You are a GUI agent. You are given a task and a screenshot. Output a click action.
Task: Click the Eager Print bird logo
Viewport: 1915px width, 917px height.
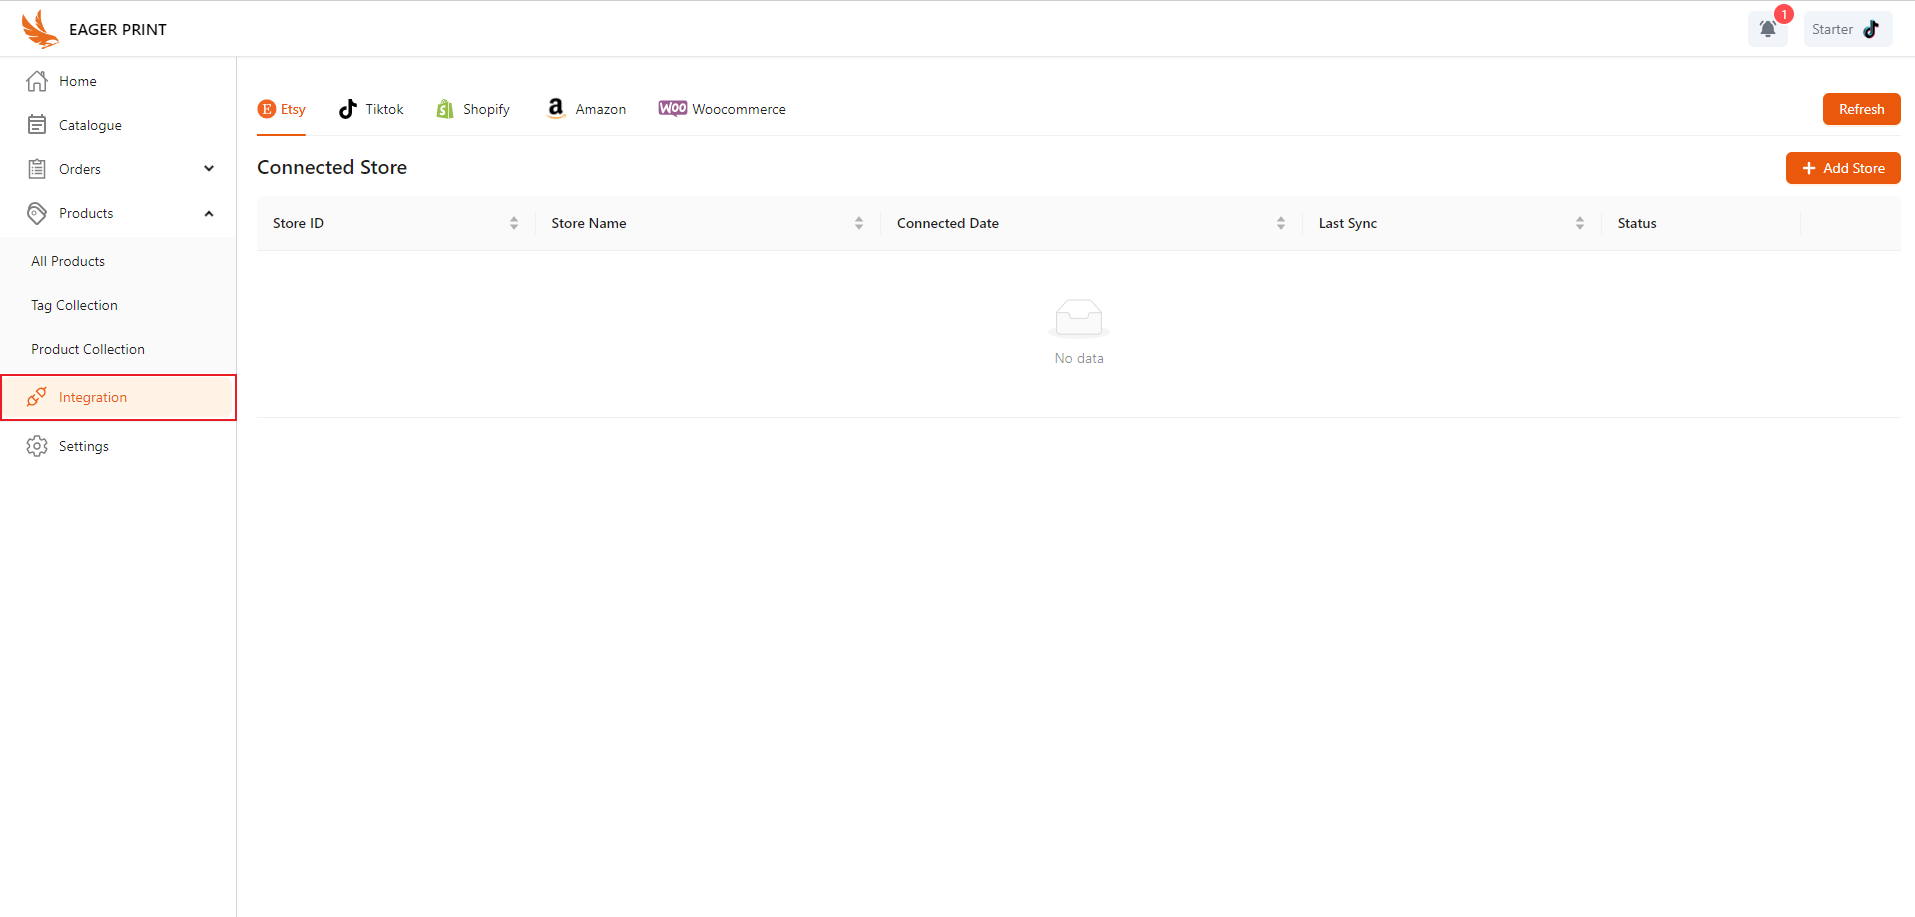(x=40, y=29)
